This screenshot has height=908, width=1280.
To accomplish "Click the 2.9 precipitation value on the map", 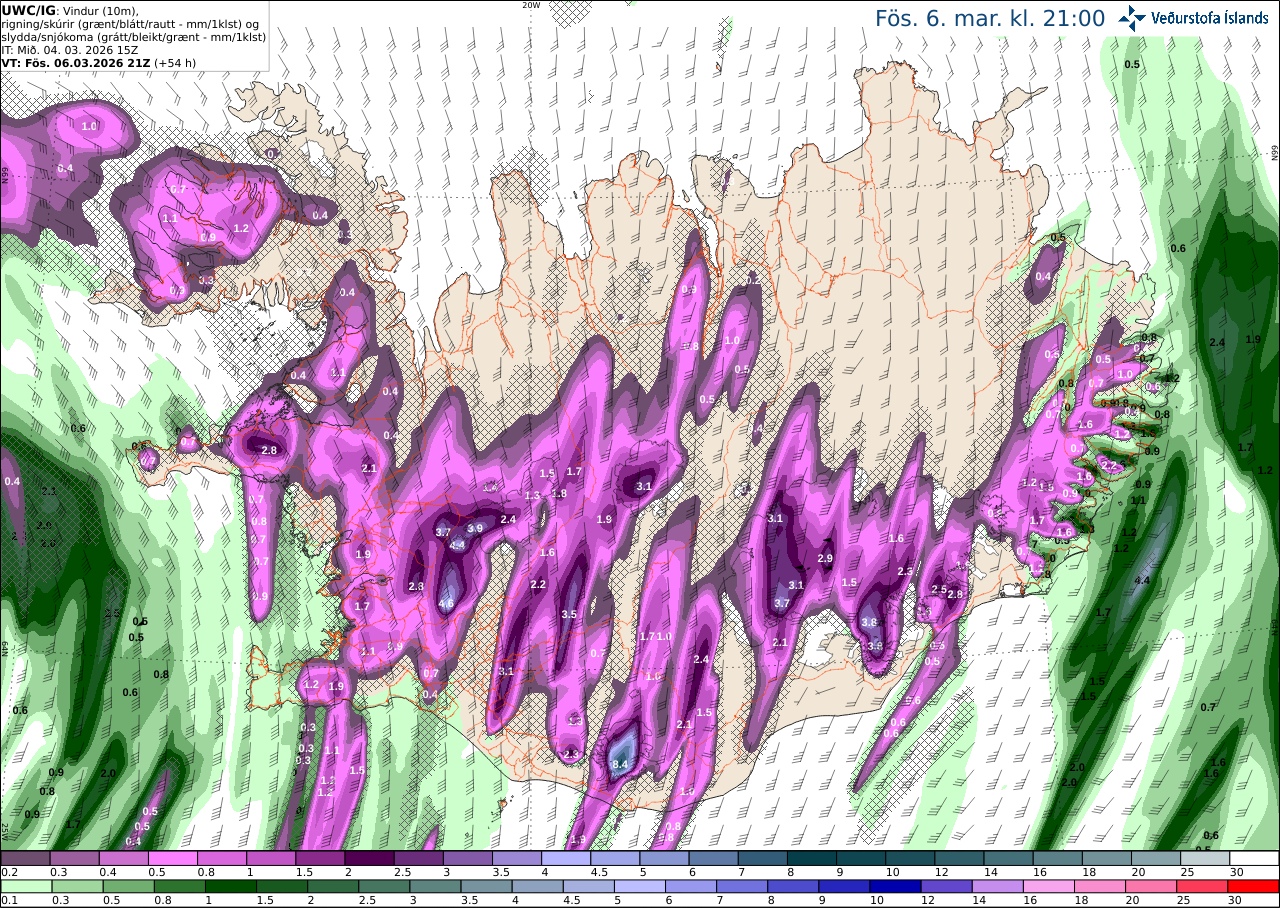I will (x=825, y=558).
